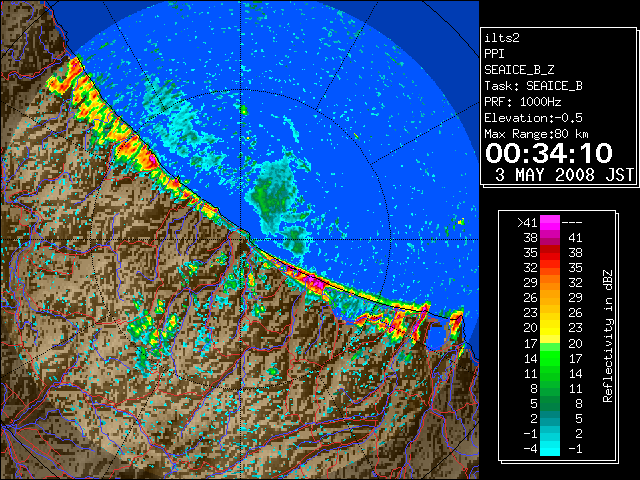
Task: Click the green sea-ice echo patch offshore
Action: pos(274,196)
